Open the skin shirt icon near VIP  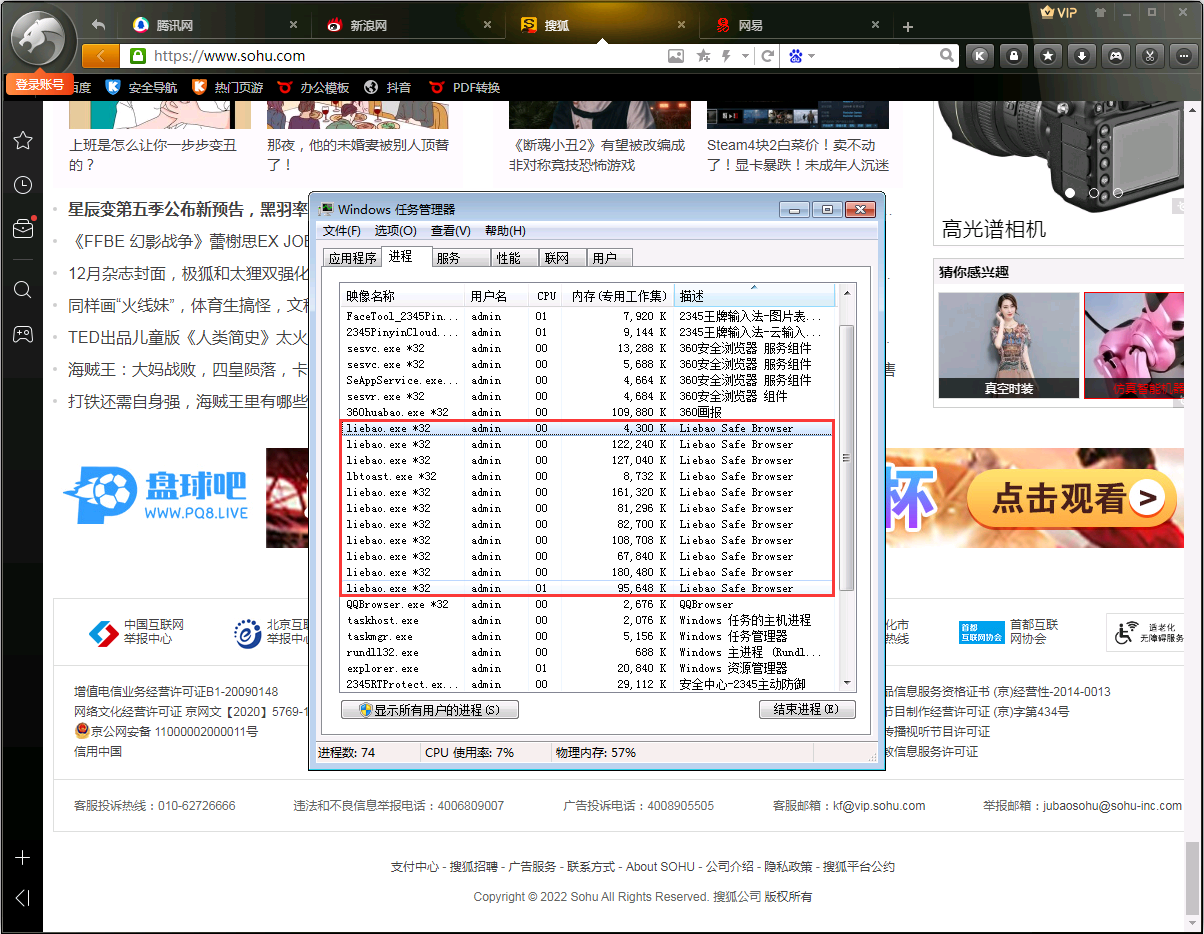pyautogui.click(x=1101, y=13)
